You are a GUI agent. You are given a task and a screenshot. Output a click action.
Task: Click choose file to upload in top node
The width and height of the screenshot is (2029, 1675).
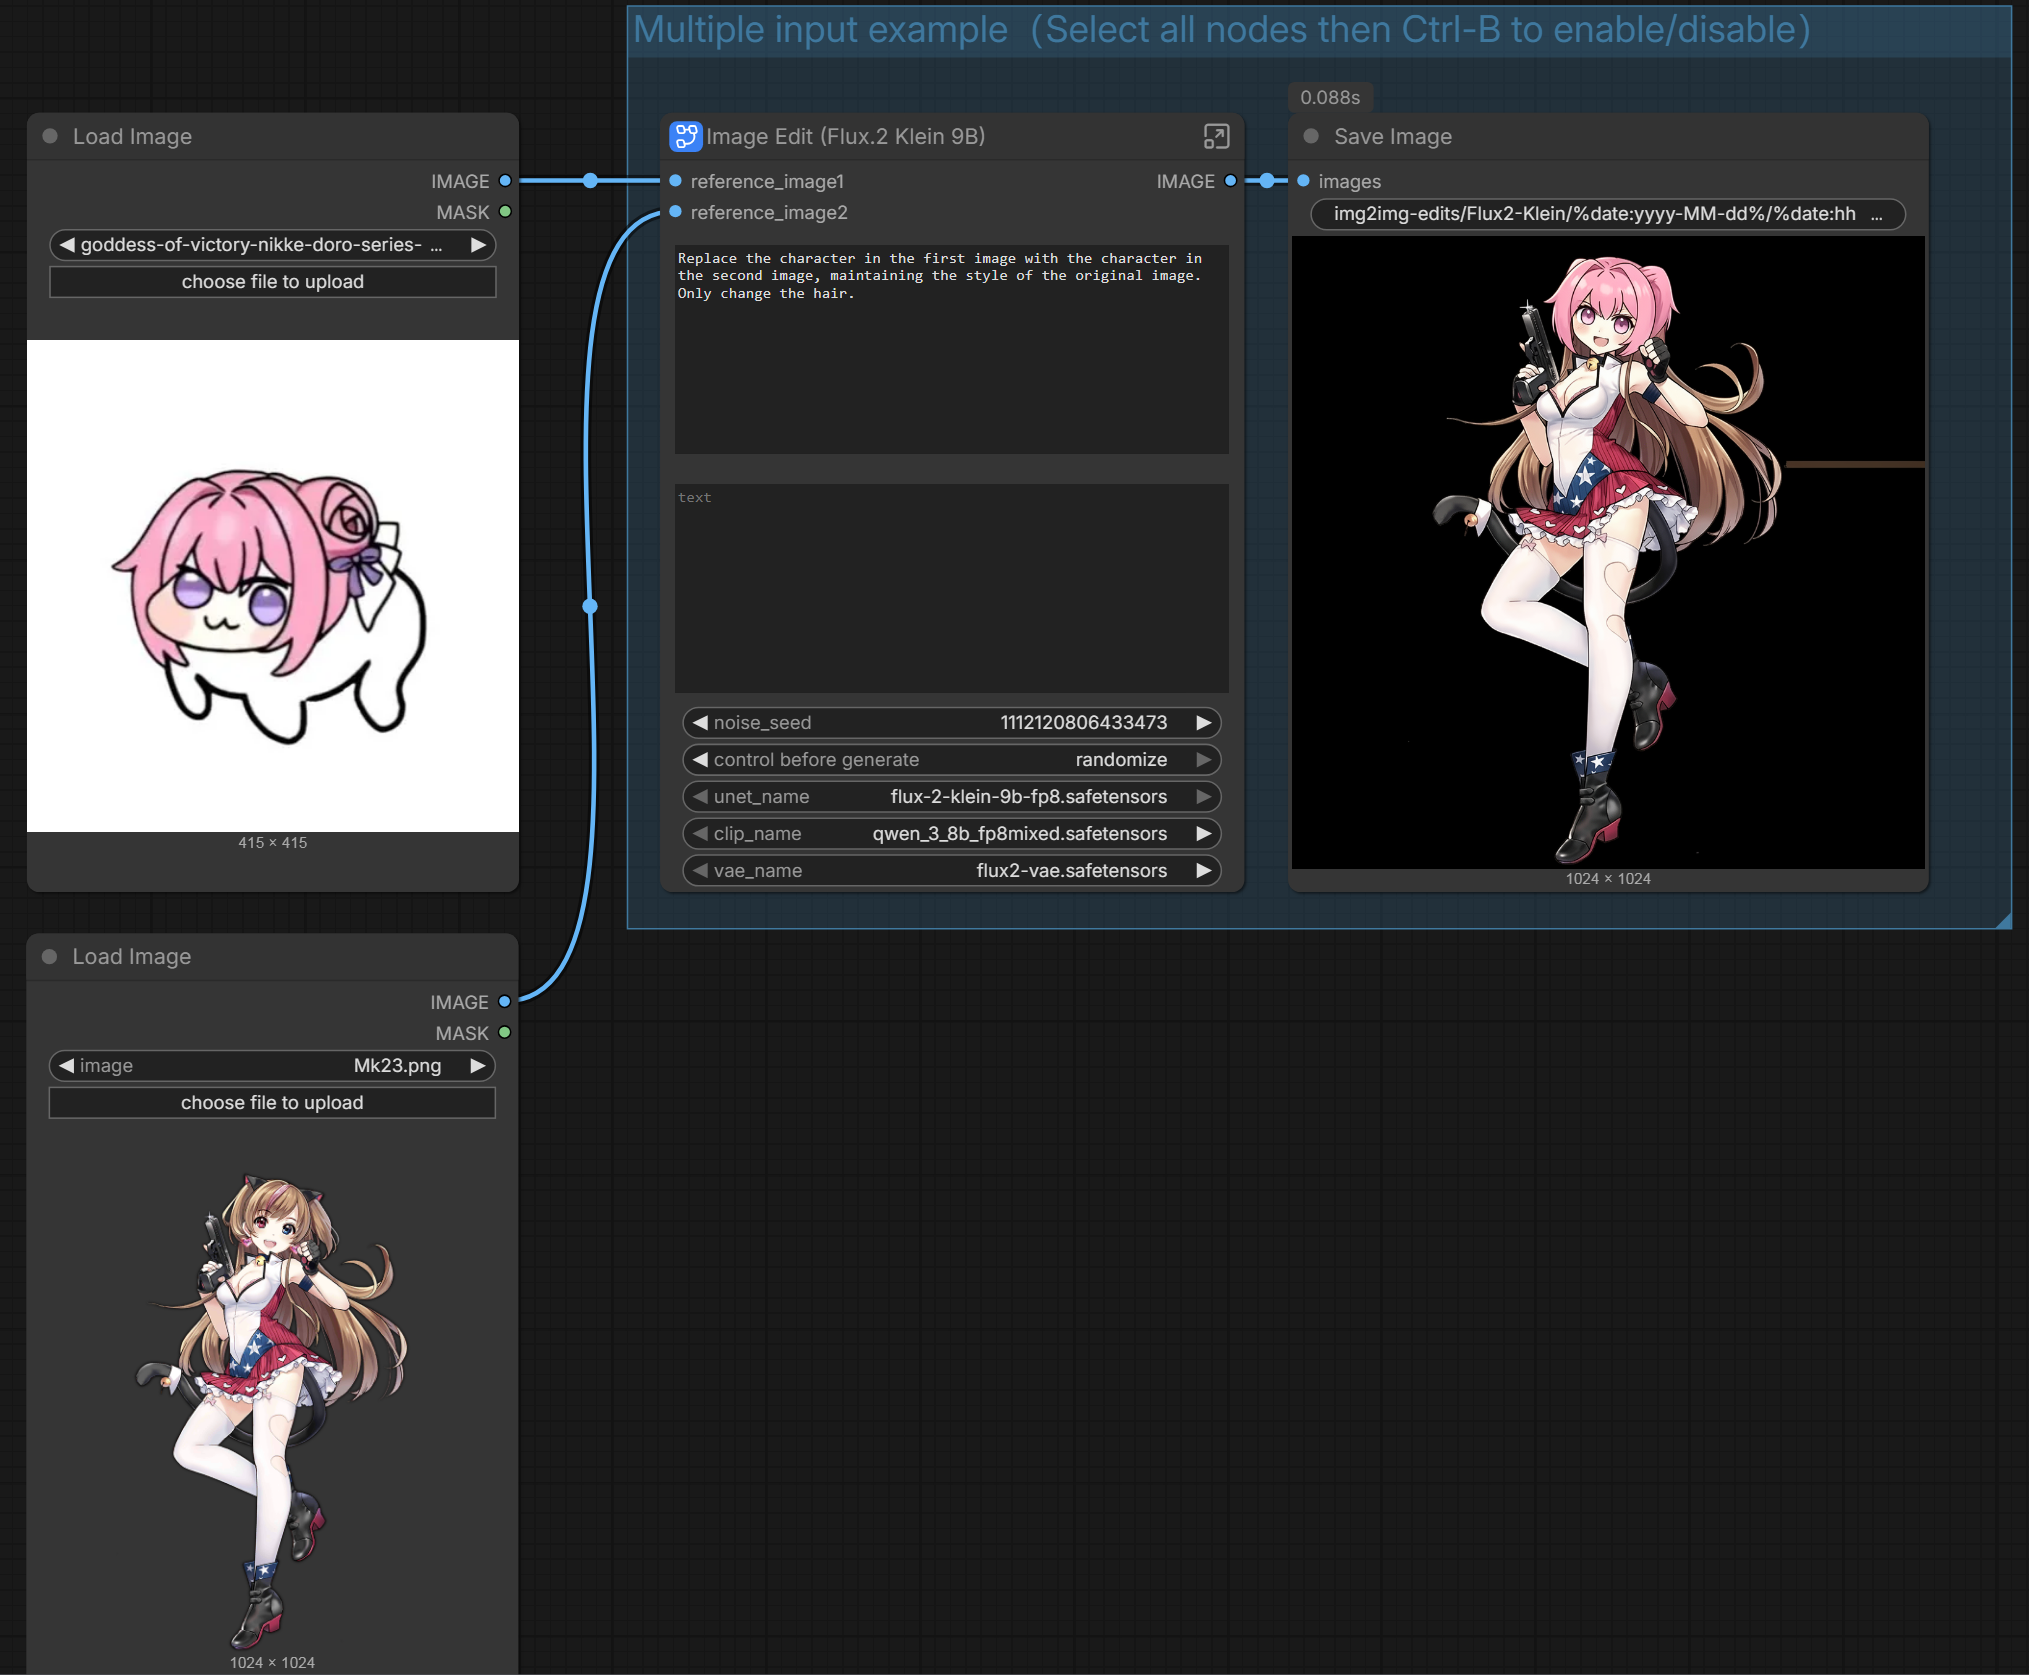tap(272, 282)
